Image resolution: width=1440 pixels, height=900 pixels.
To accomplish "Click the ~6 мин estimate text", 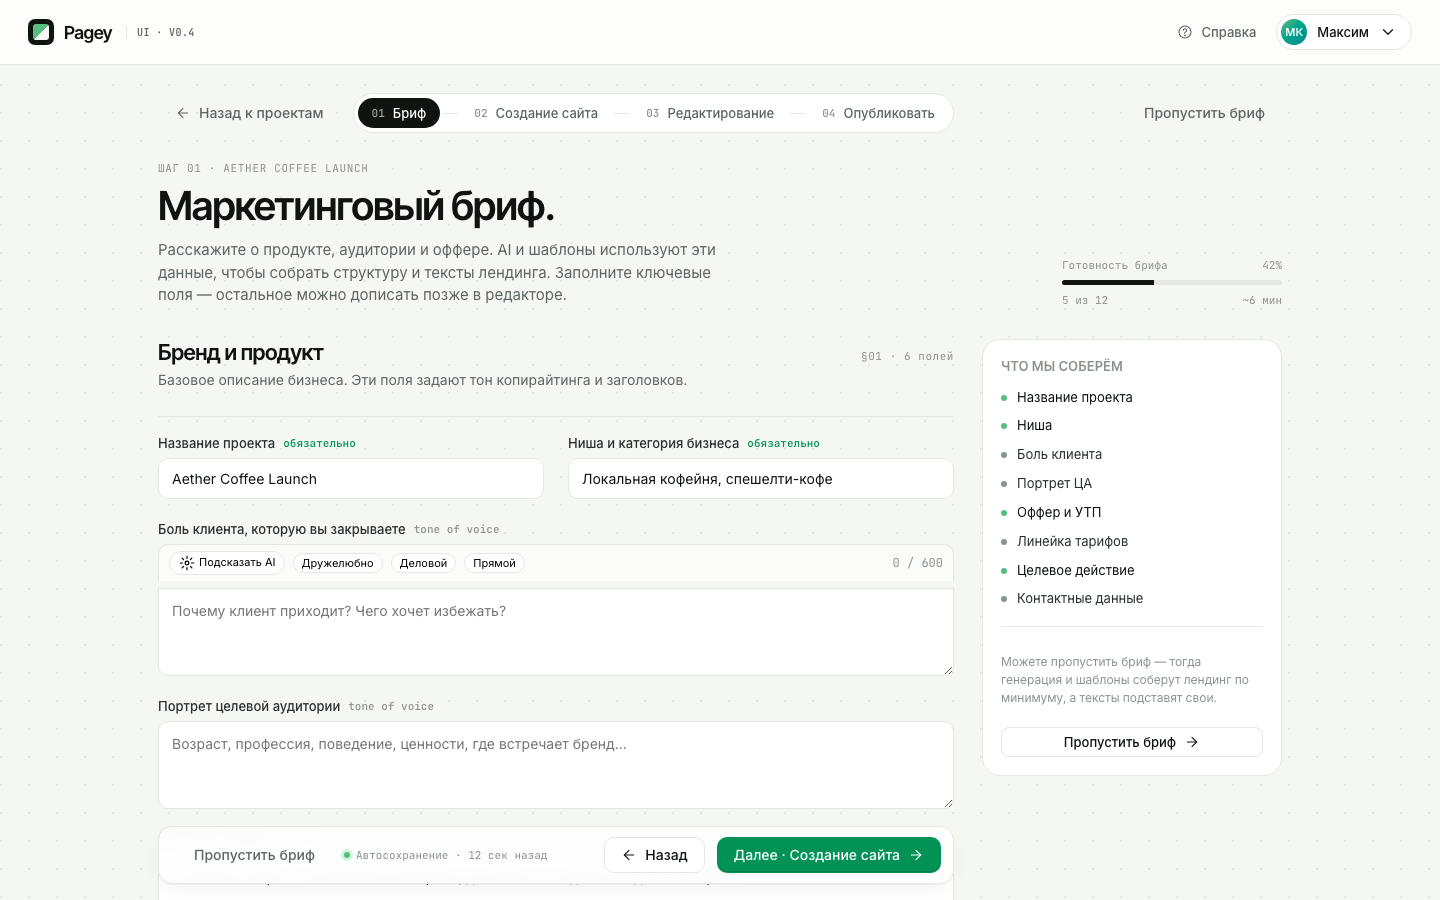I will click(x=1262, y=300).
